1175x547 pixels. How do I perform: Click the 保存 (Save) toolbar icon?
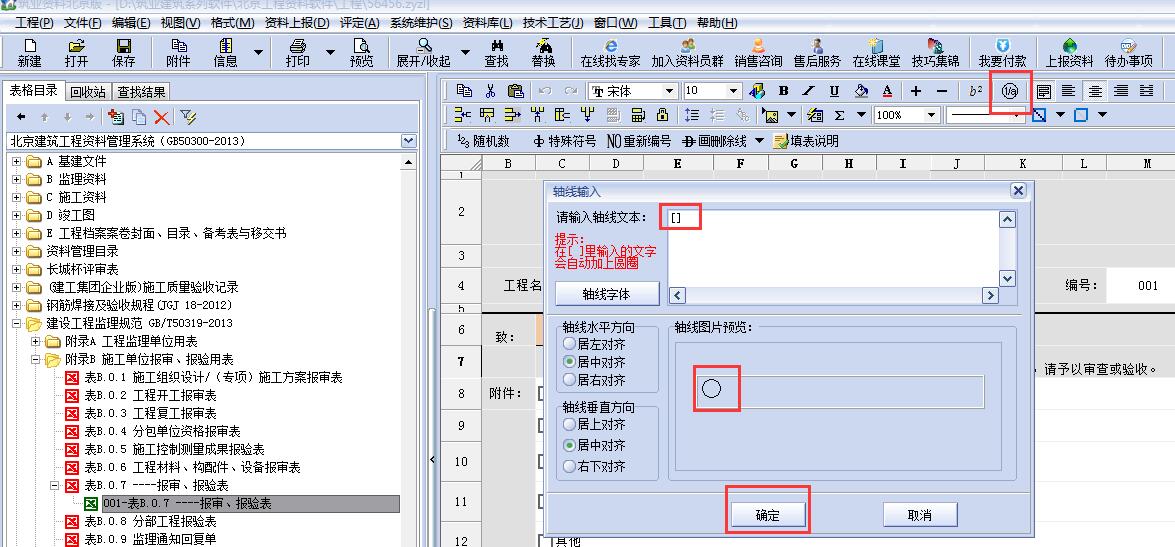click(123, 52)
